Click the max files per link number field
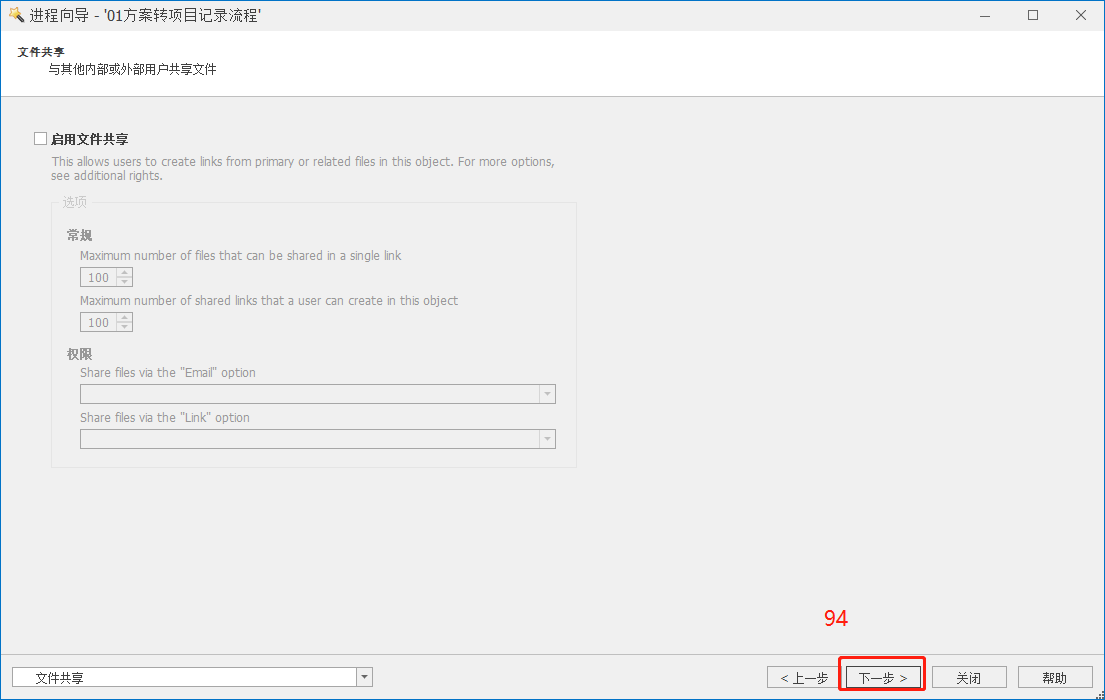 click(98, 278)
